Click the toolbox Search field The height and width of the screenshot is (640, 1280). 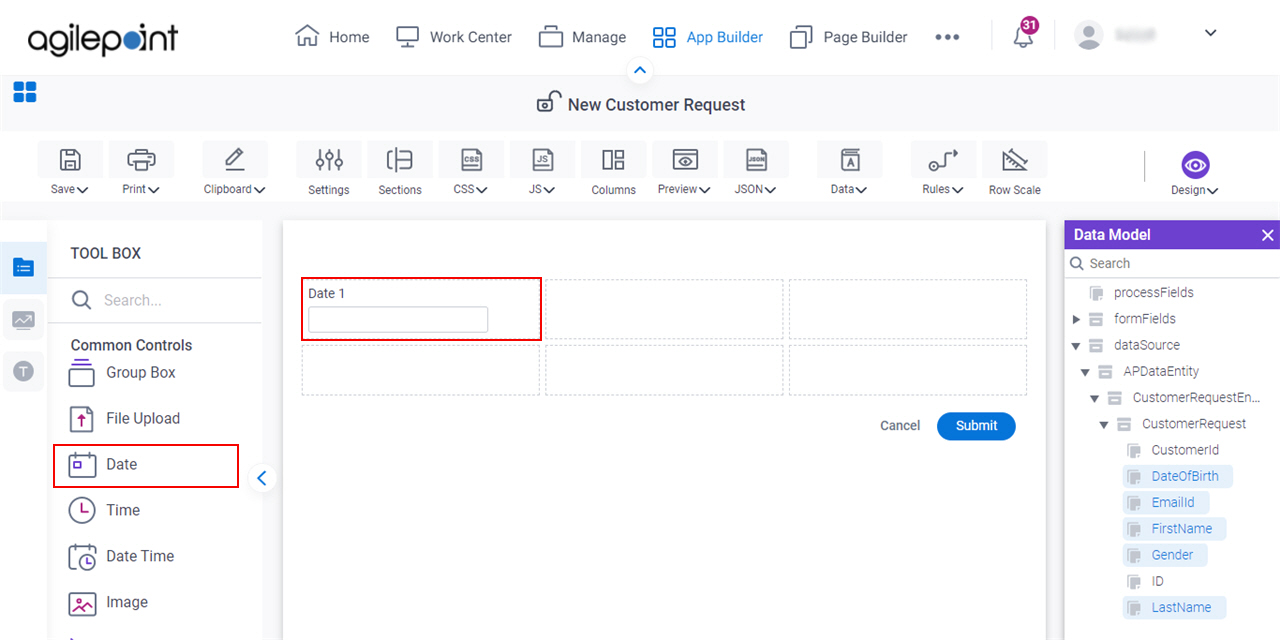pyautogui.click(x=155, y=300)
